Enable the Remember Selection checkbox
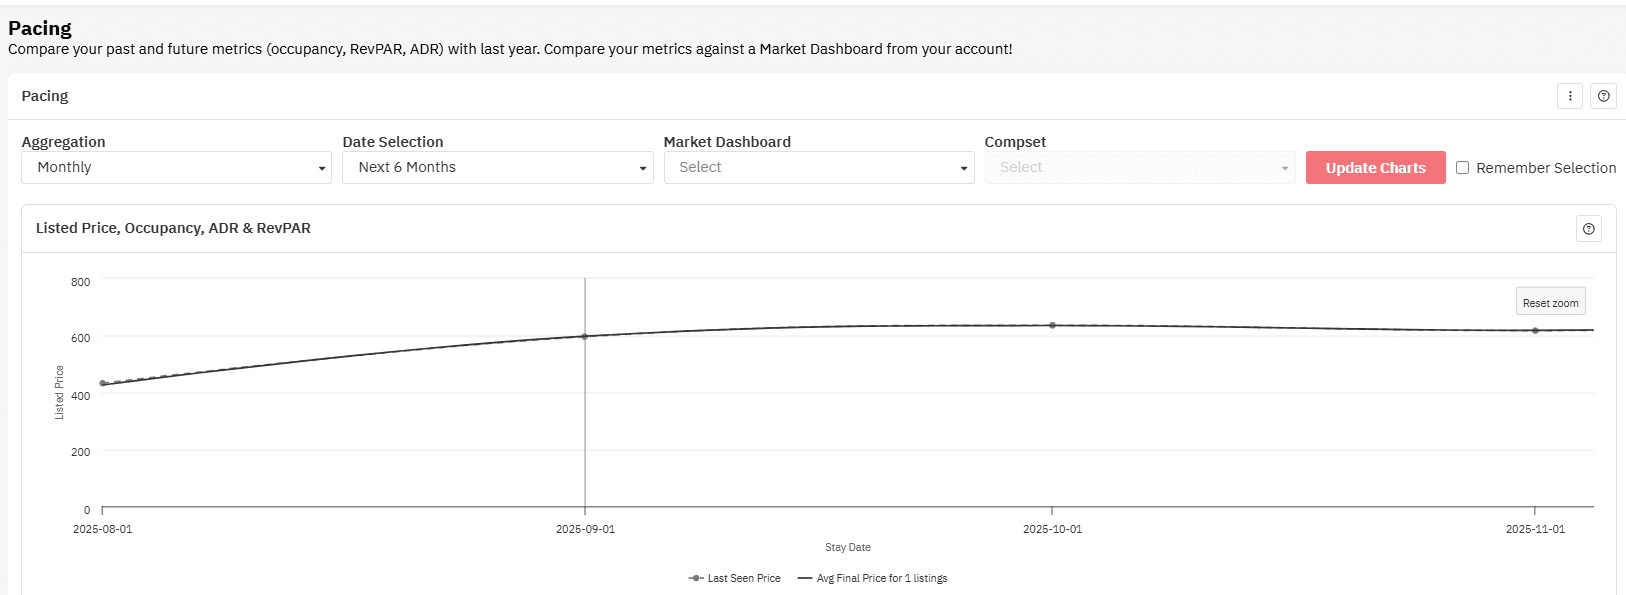Image resolution: width=1626 pixels, height=595 pixels. tap(1463, 168)
